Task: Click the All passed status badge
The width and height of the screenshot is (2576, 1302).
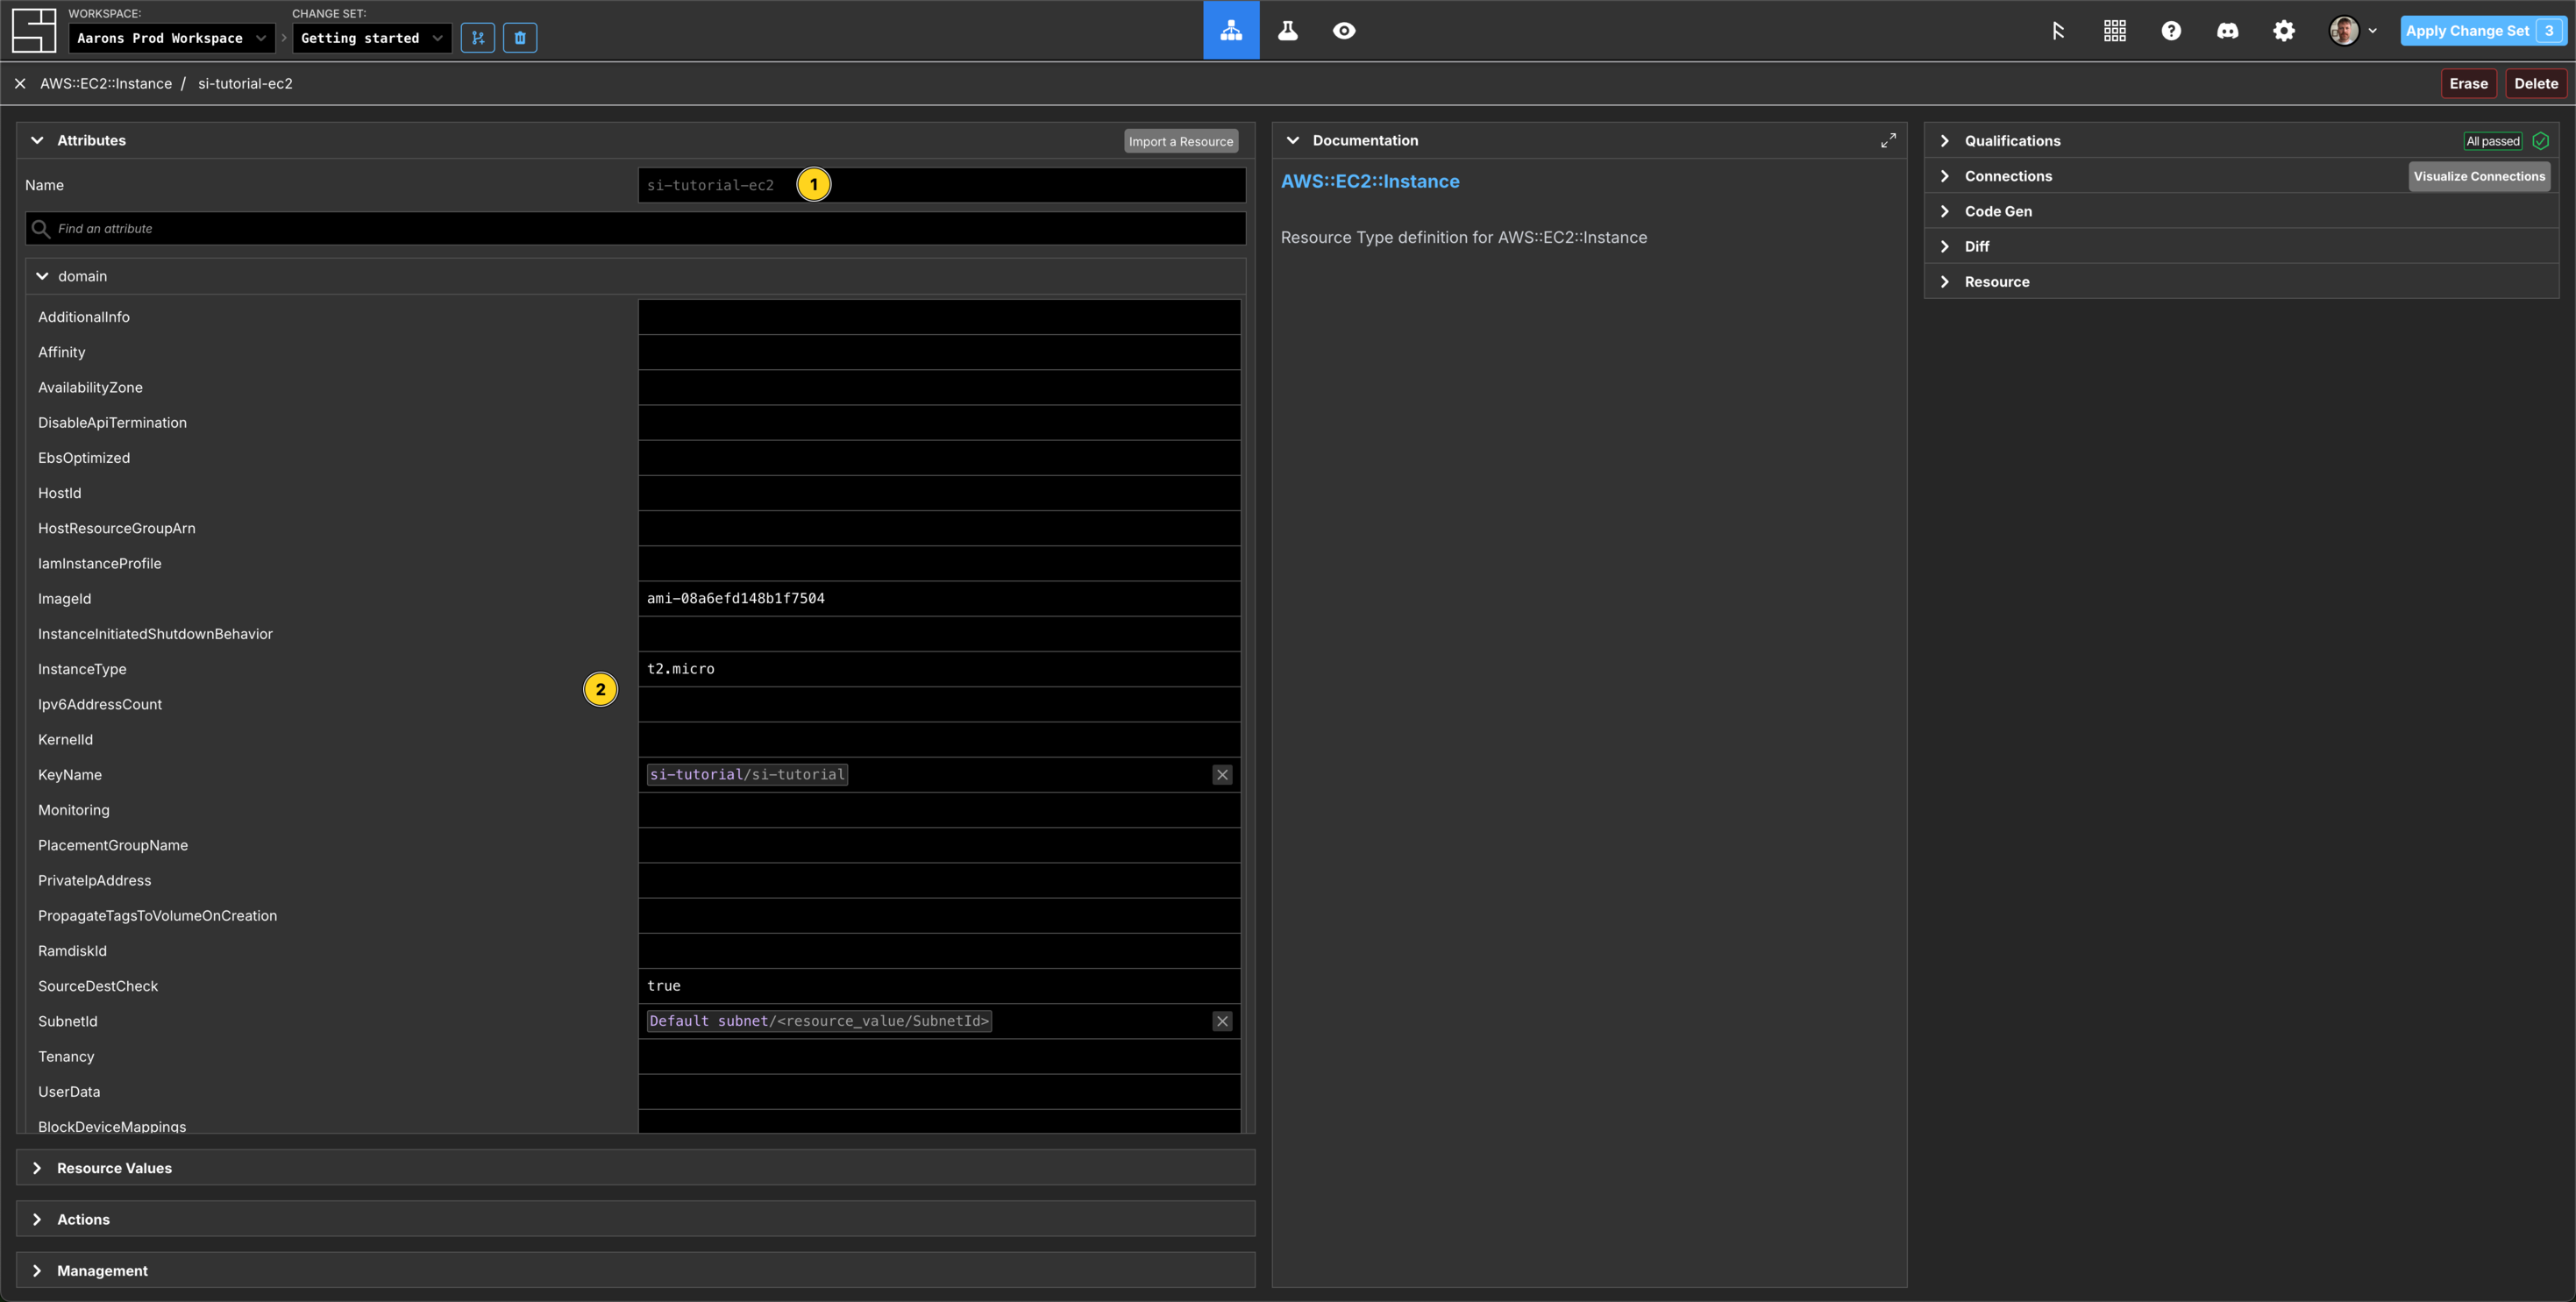Action: pyautogui.click(x=2493, y=141)
